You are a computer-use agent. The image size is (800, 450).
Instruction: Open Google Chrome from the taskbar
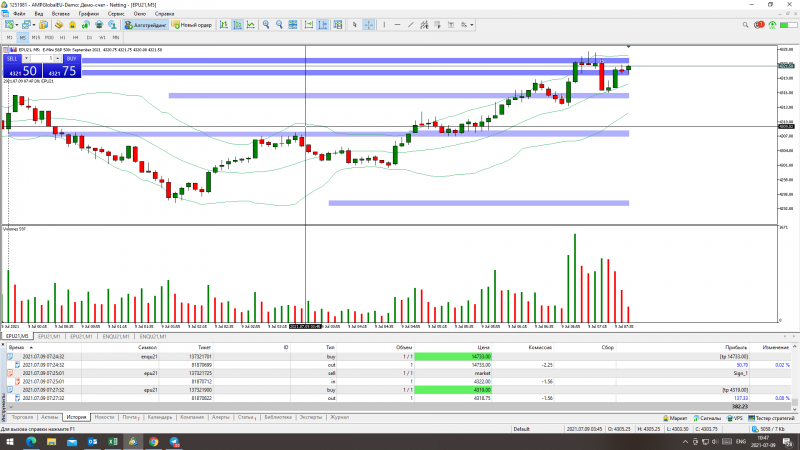click(154, 441)
